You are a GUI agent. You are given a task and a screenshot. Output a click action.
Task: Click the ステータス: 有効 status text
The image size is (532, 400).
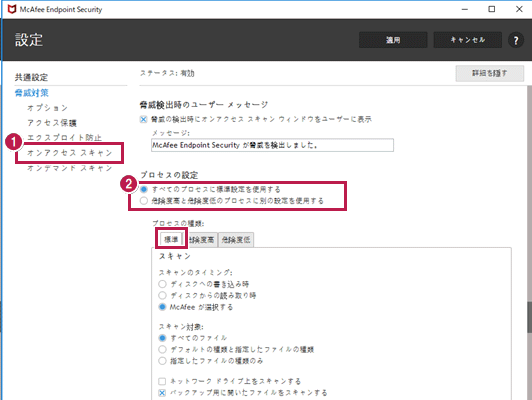(x=167, y=73)
